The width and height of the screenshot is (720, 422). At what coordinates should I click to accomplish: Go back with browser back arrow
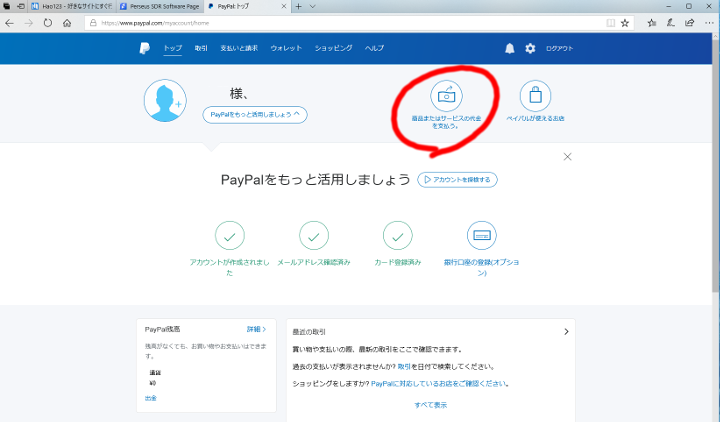[10, 23]
